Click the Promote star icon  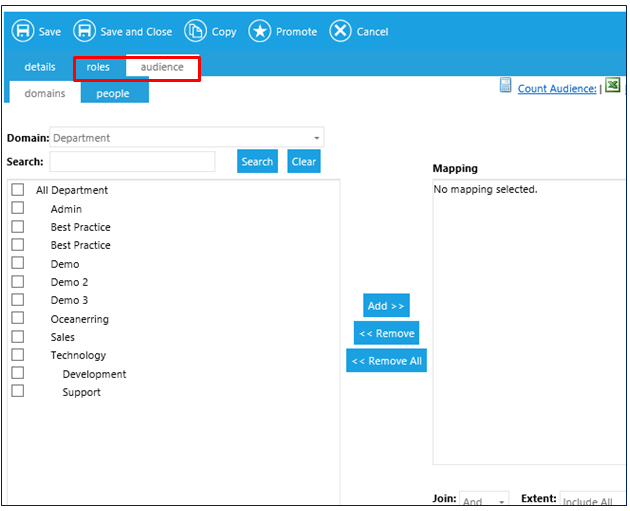[260, 31]
